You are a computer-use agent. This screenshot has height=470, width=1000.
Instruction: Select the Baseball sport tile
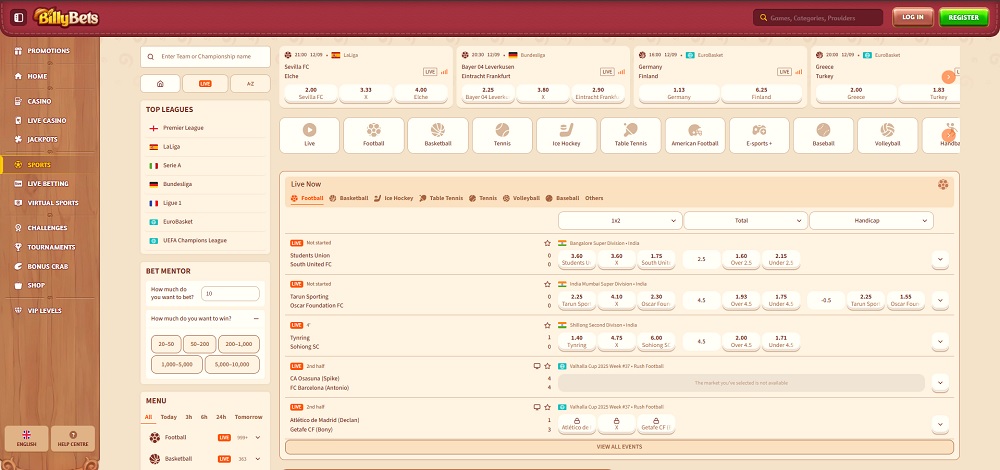coord(823,135)
